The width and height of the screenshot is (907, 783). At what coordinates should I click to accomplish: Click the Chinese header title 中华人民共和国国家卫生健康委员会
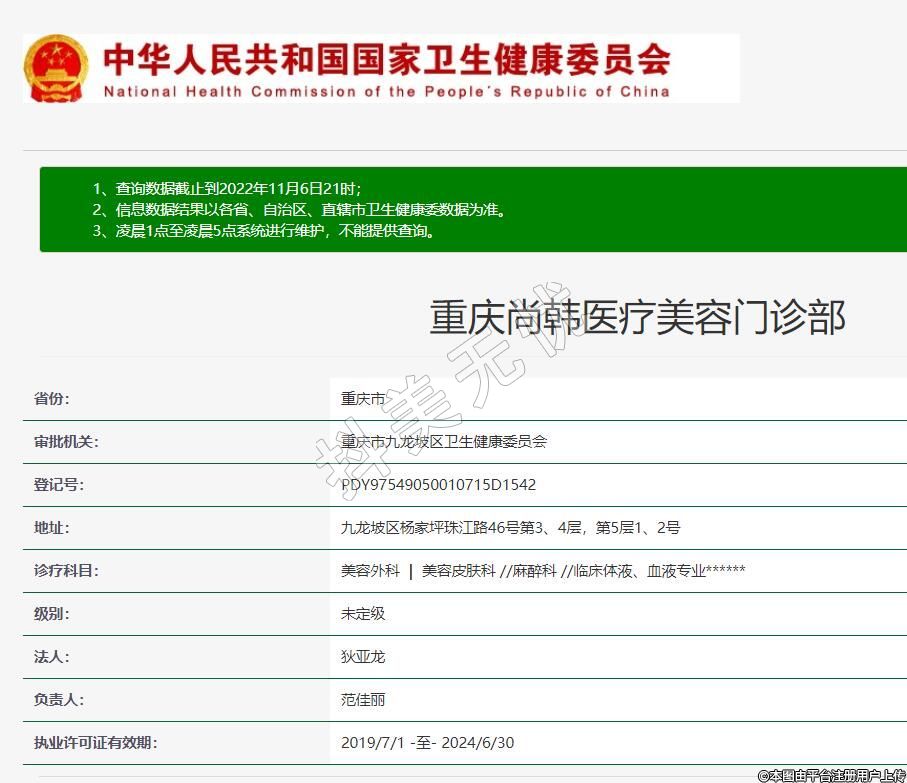[x=386, y=58]
